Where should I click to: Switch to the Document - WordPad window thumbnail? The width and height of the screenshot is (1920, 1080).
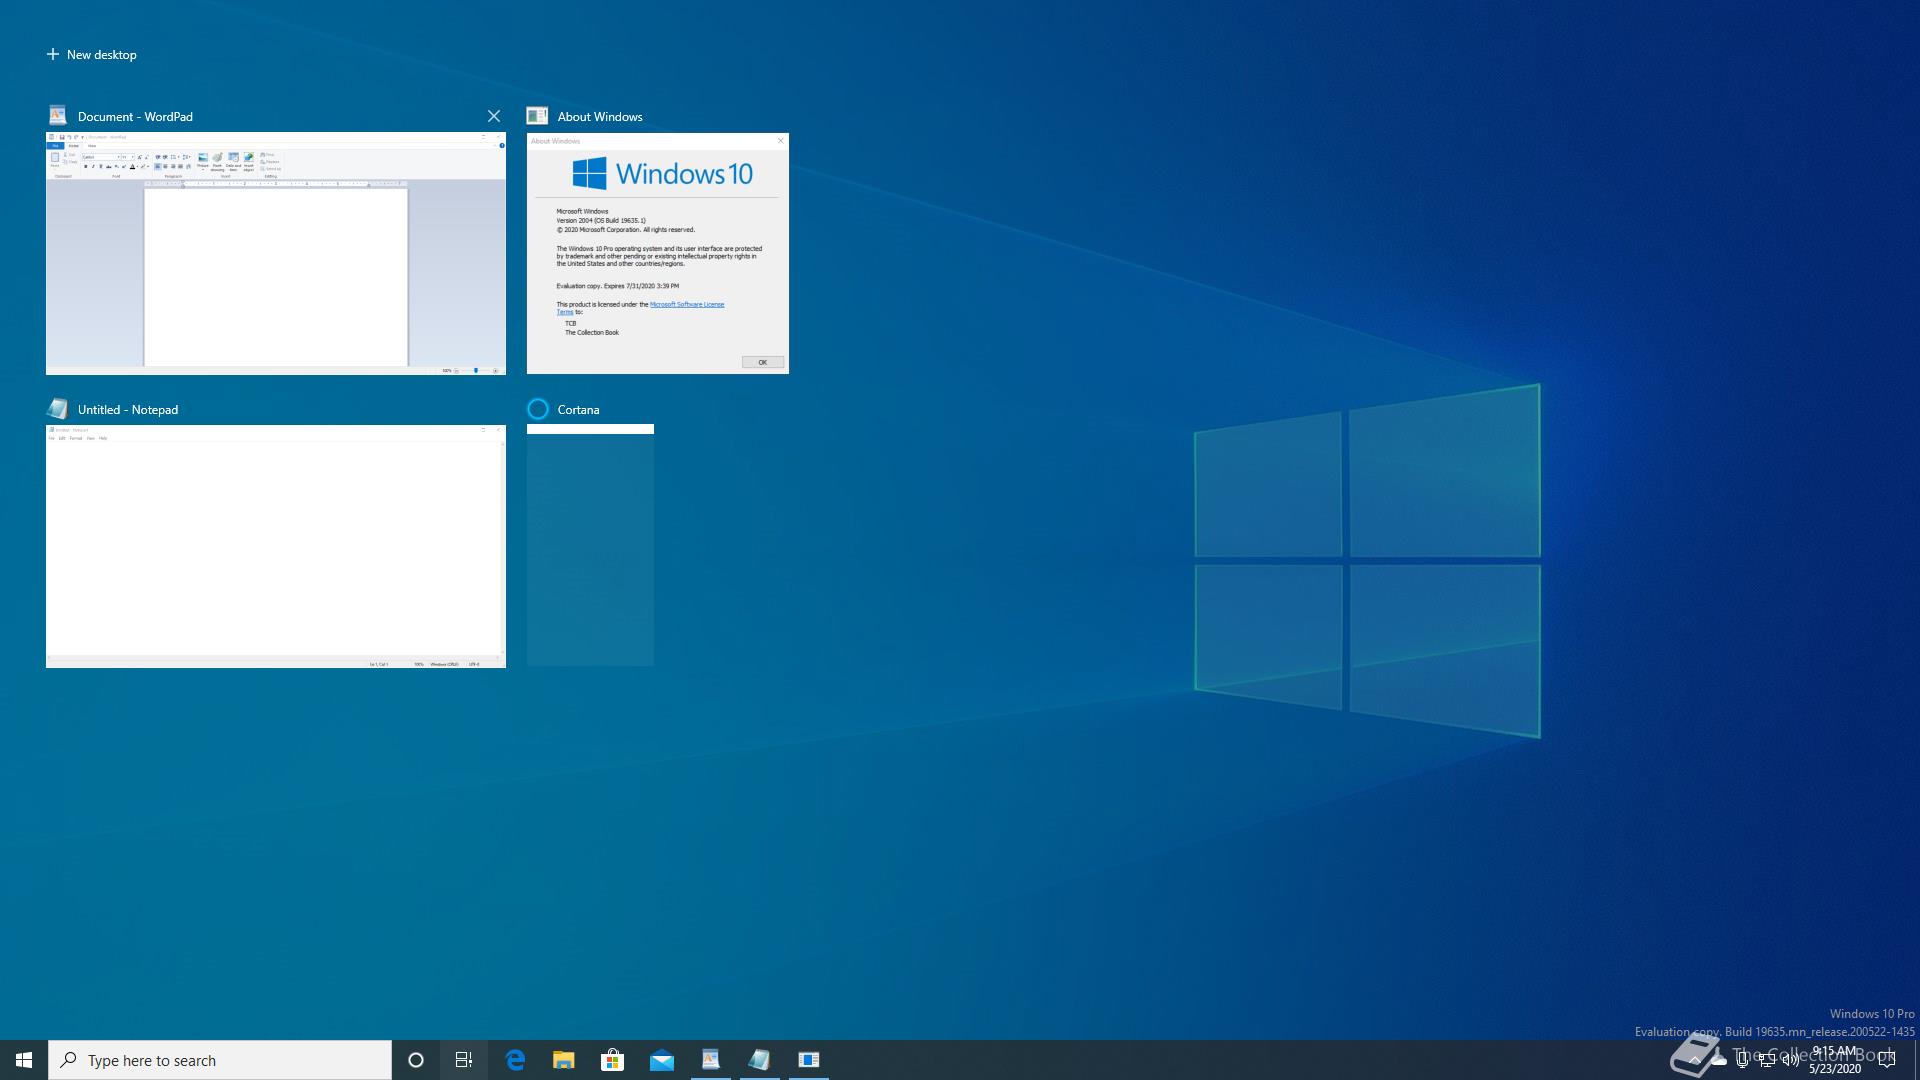pyautogui.click(x=276, y=254)
